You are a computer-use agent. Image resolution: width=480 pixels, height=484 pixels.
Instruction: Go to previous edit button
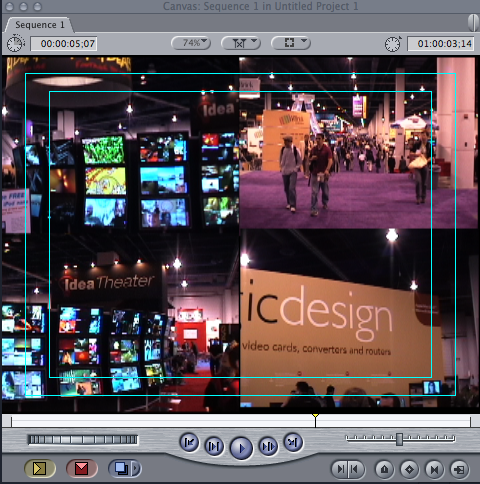pyautogui.click(x=189, y=442)
